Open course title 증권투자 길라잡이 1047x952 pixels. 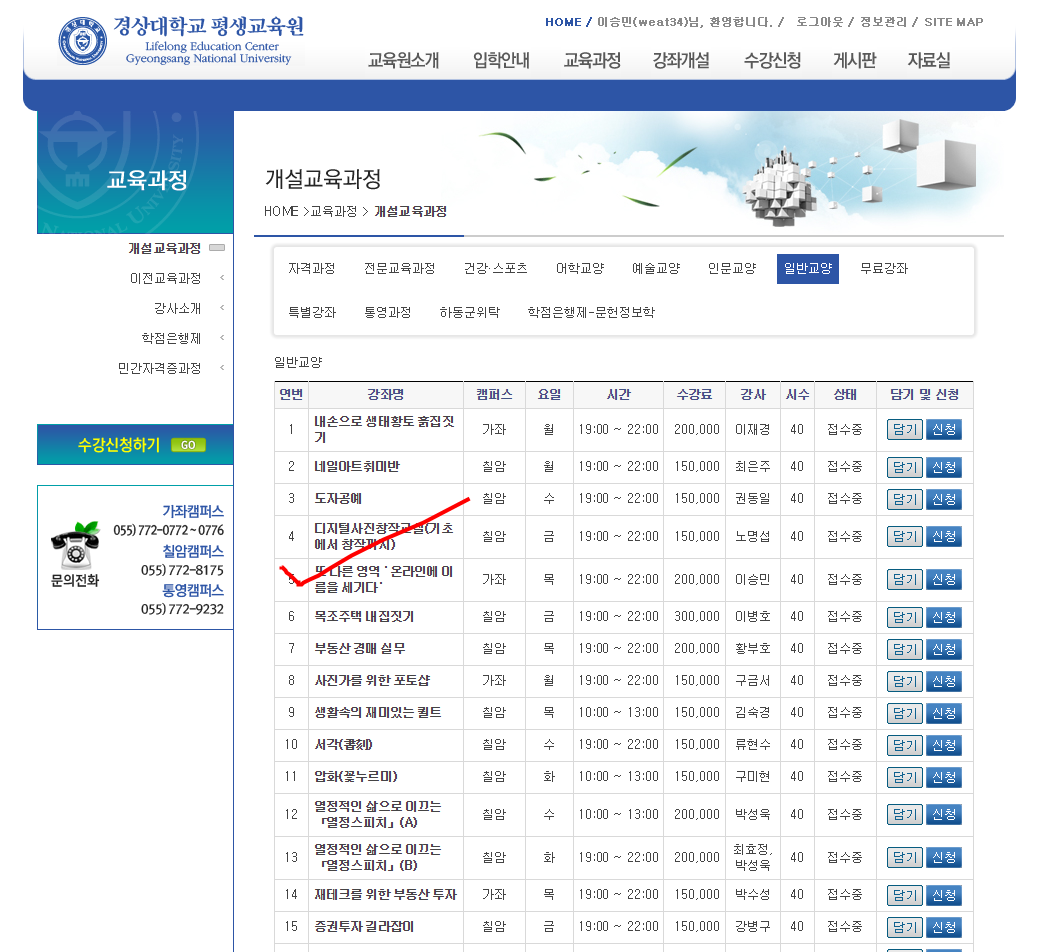pos(364,927)
